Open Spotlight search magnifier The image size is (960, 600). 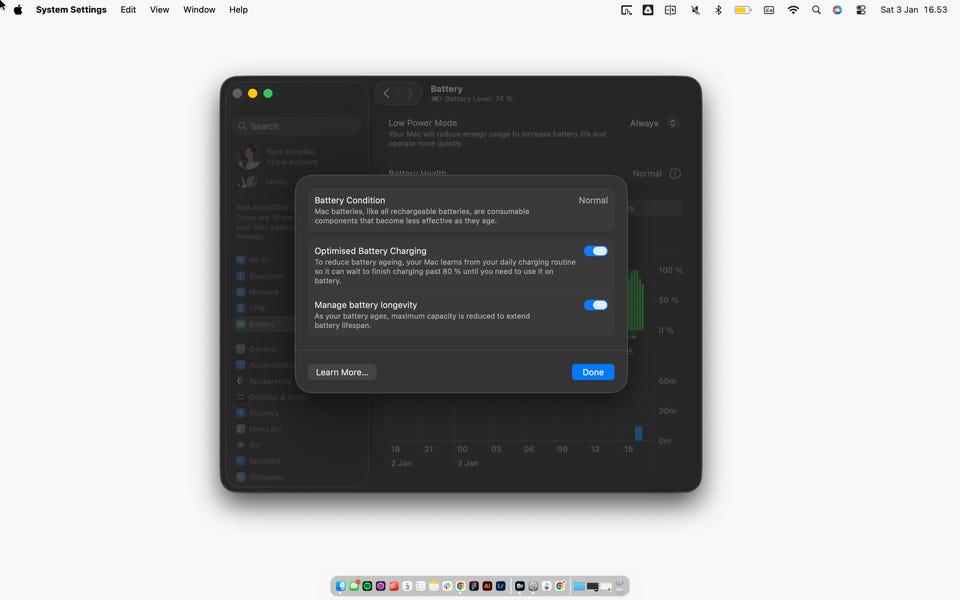816,10
